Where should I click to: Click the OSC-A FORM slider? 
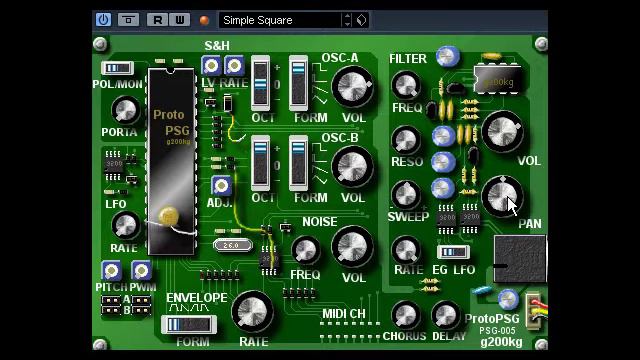298,84
